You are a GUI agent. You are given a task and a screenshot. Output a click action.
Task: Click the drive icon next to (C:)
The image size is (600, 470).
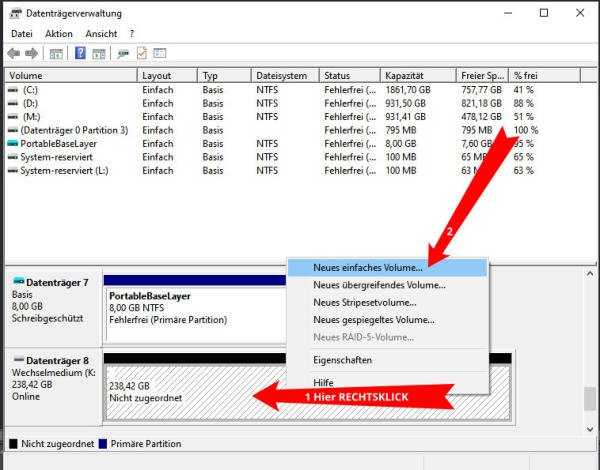[x=13, y=90]
